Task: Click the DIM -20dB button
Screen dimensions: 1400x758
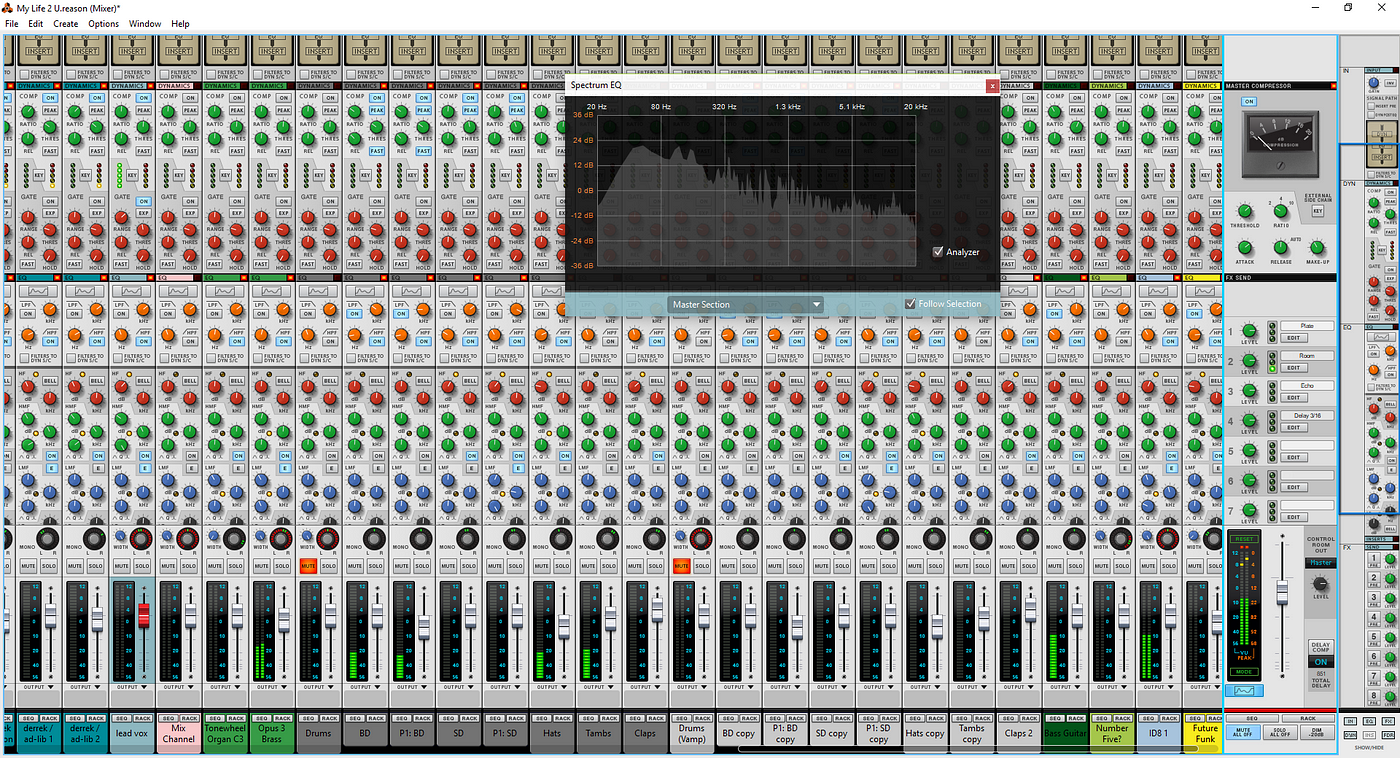Action: click(x=1317, y=734)
